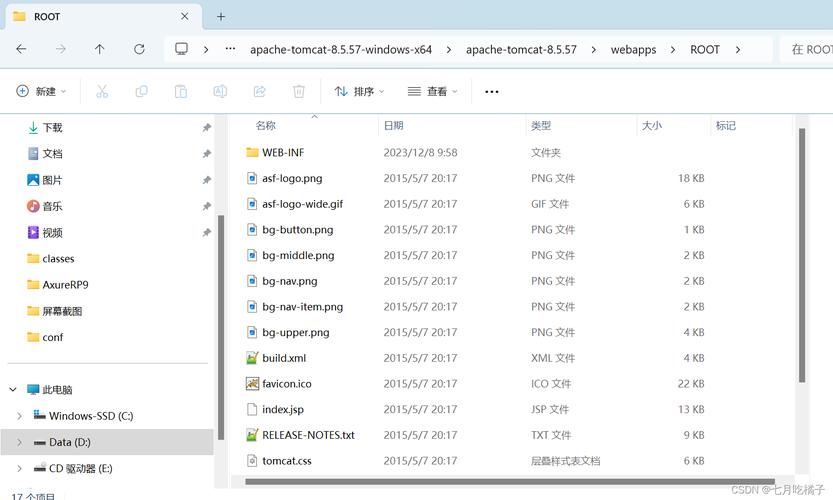Open a new tab with plus button
Viewport: 833px width, 500px height.
221,16
